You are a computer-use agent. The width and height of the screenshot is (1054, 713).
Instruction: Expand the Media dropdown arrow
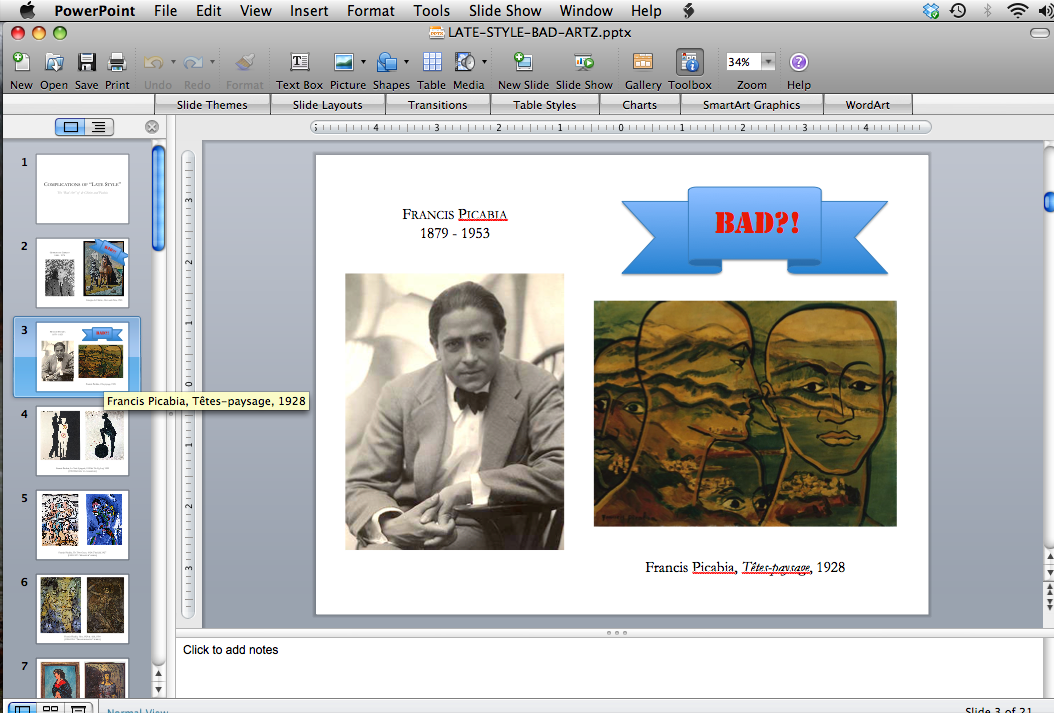point(484,62)
